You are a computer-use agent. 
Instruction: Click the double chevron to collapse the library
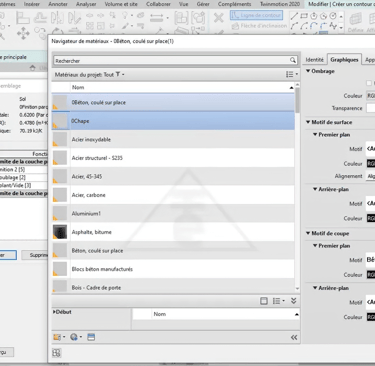click(294, 301)
